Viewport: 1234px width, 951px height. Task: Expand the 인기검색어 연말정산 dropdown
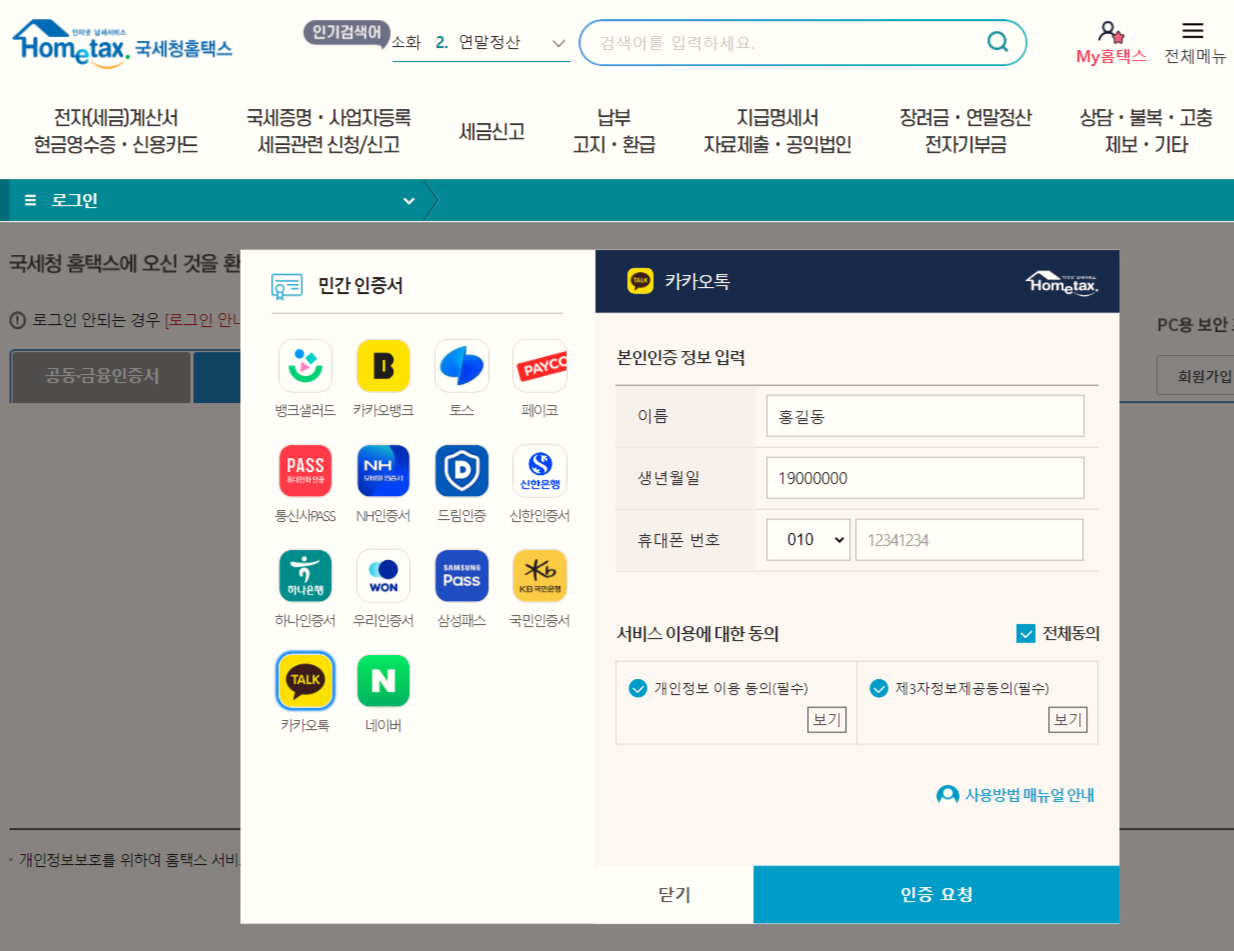[559, 43]
